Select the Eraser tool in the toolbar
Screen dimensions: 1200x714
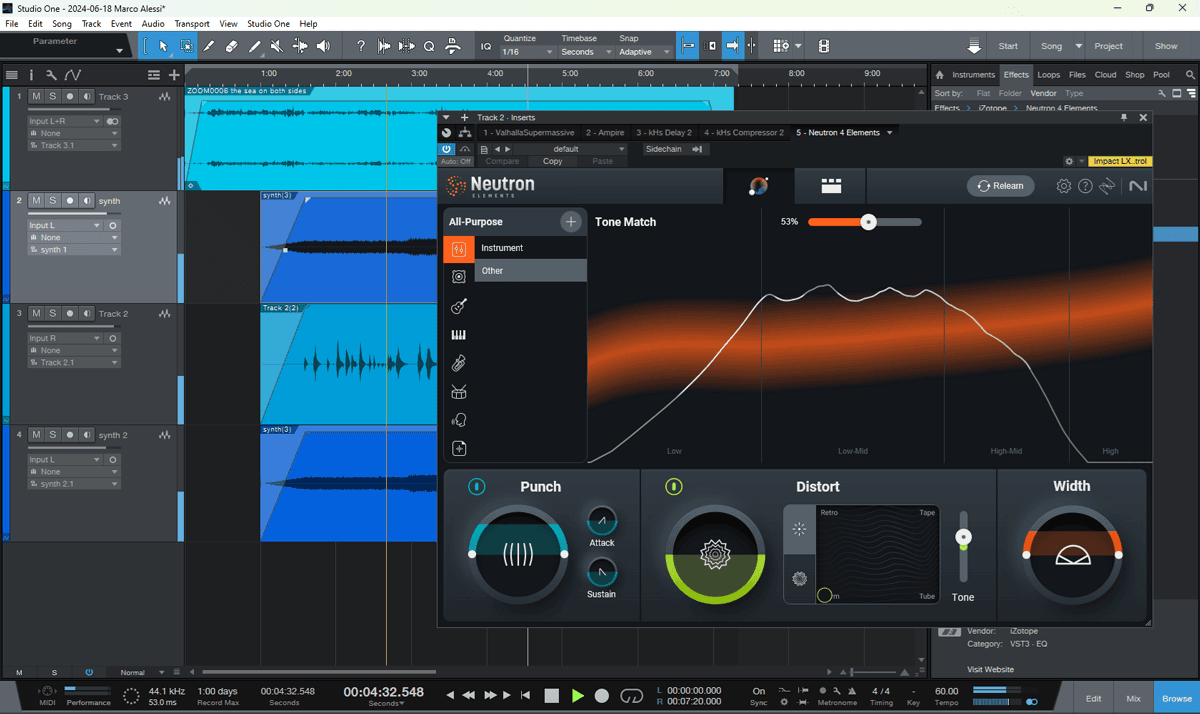click(x=231, y=46)
